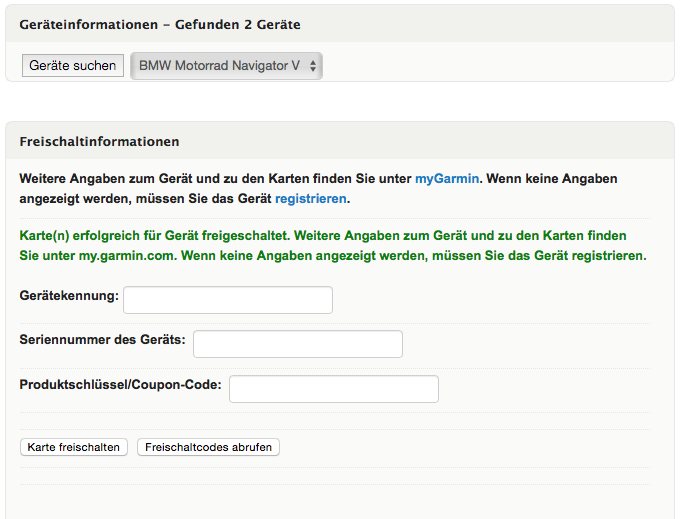Viewport: 681px width, 519px height.
Task: Open the myGarmin link
Action: pos(447,179)
